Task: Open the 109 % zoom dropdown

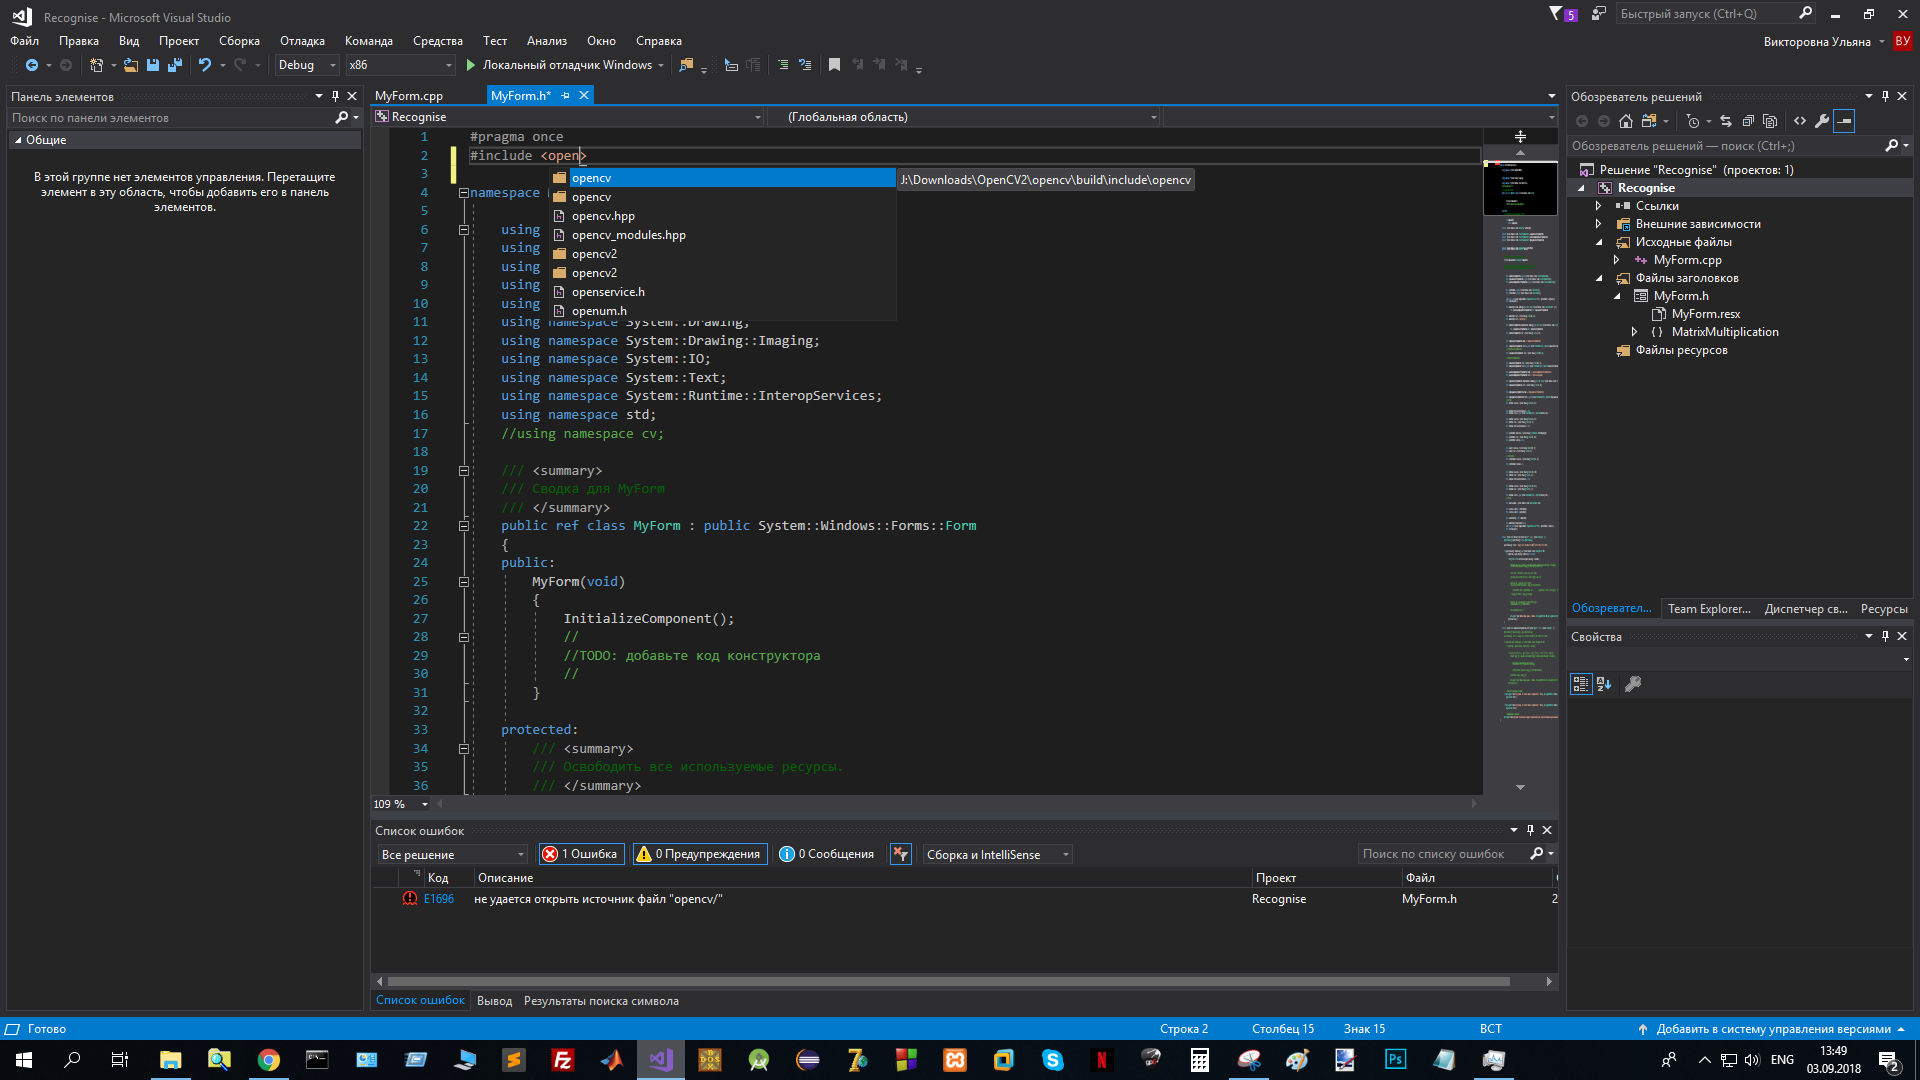Action: point(425,804)
